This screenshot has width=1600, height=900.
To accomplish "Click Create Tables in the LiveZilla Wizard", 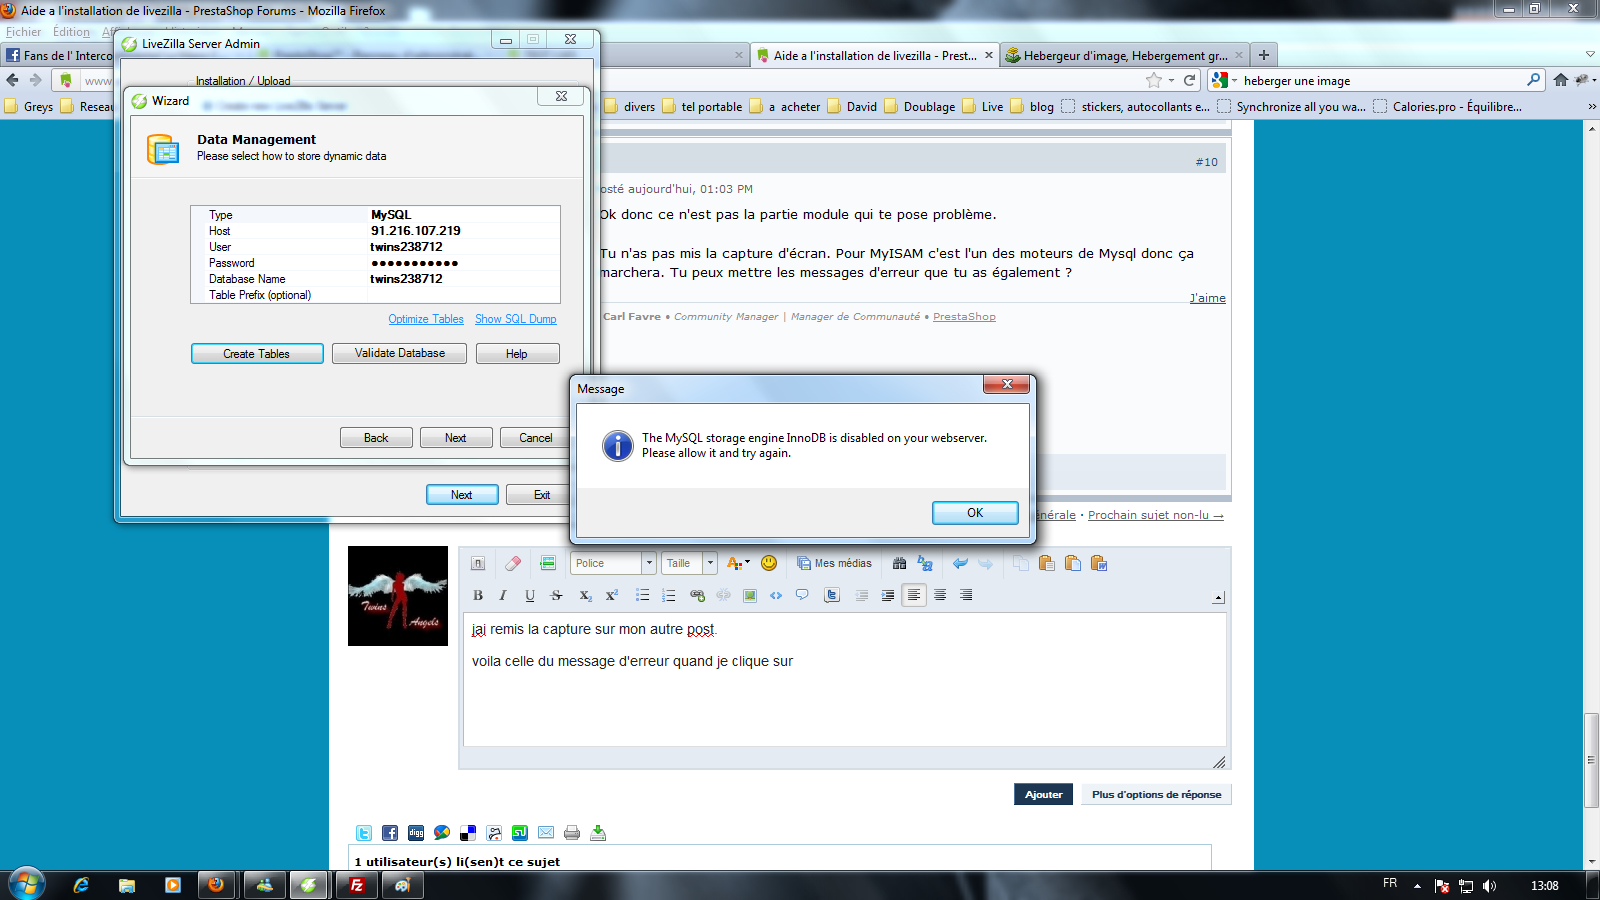I will pos(257,354).
